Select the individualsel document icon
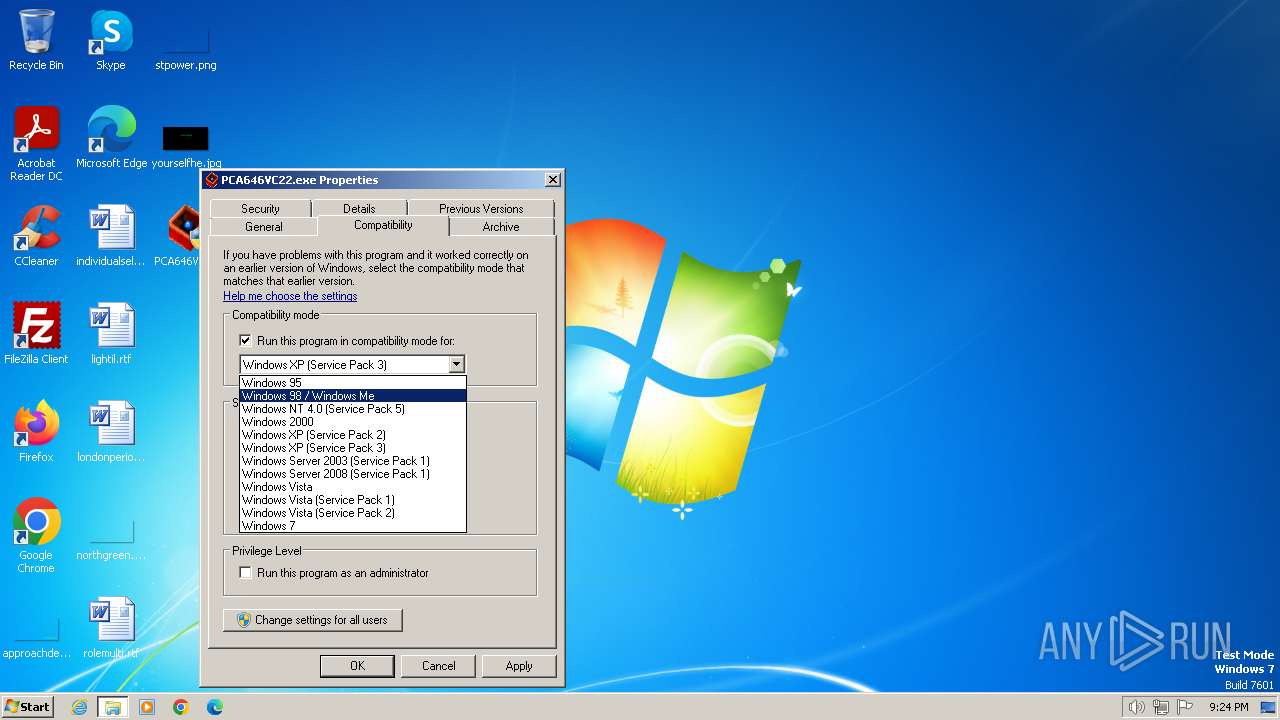 [111, 235]
